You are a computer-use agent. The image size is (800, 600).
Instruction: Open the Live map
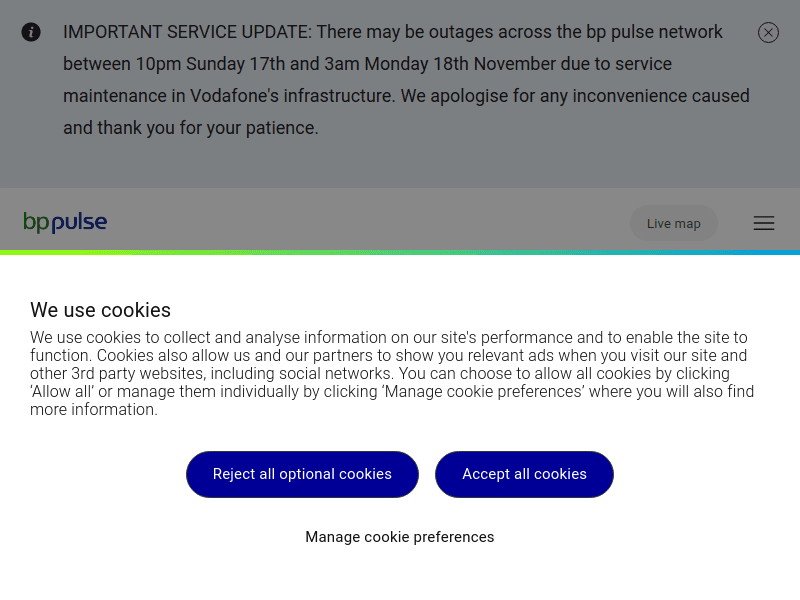tap(674, 223)
